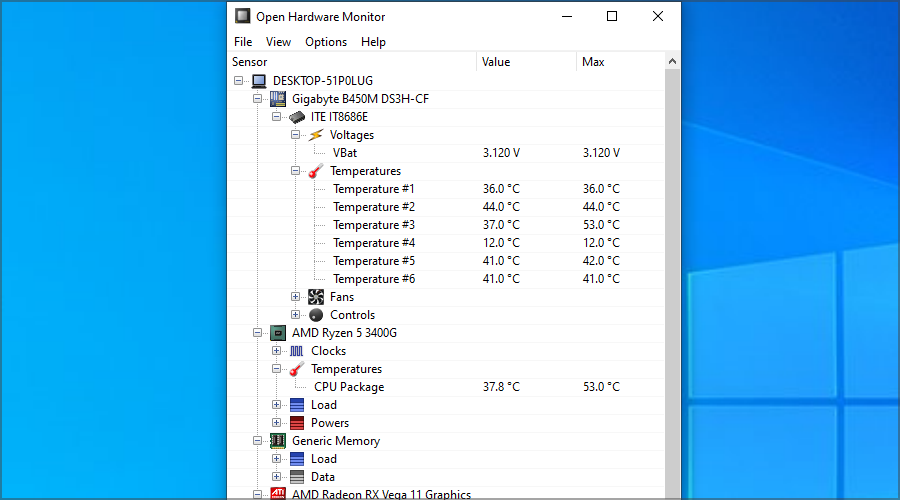Select the Temperature #3 row
Screen dimensions: 900x500
(x=446, y=225)
